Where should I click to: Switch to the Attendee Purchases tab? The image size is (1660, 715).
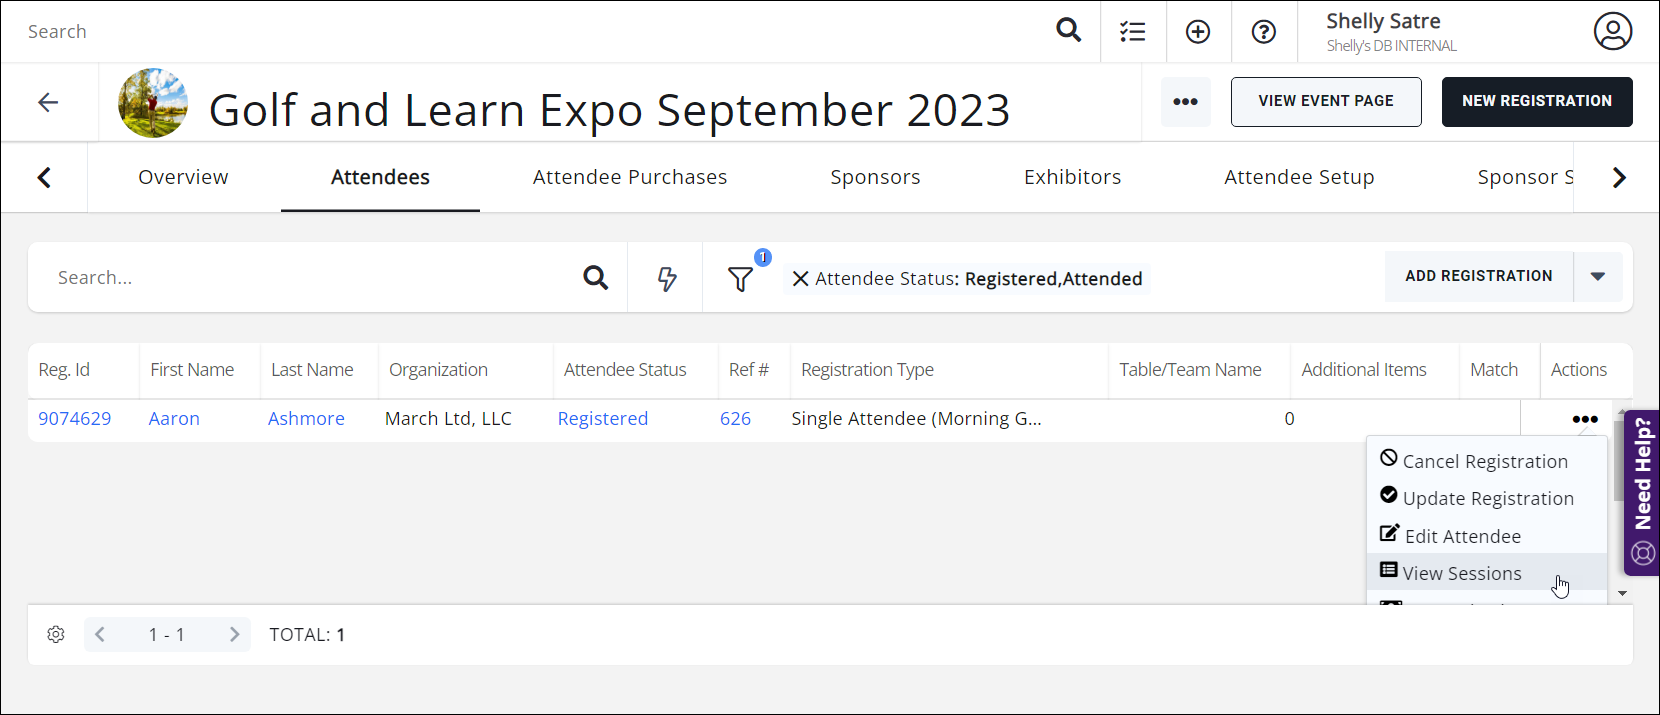pos(629,177)
